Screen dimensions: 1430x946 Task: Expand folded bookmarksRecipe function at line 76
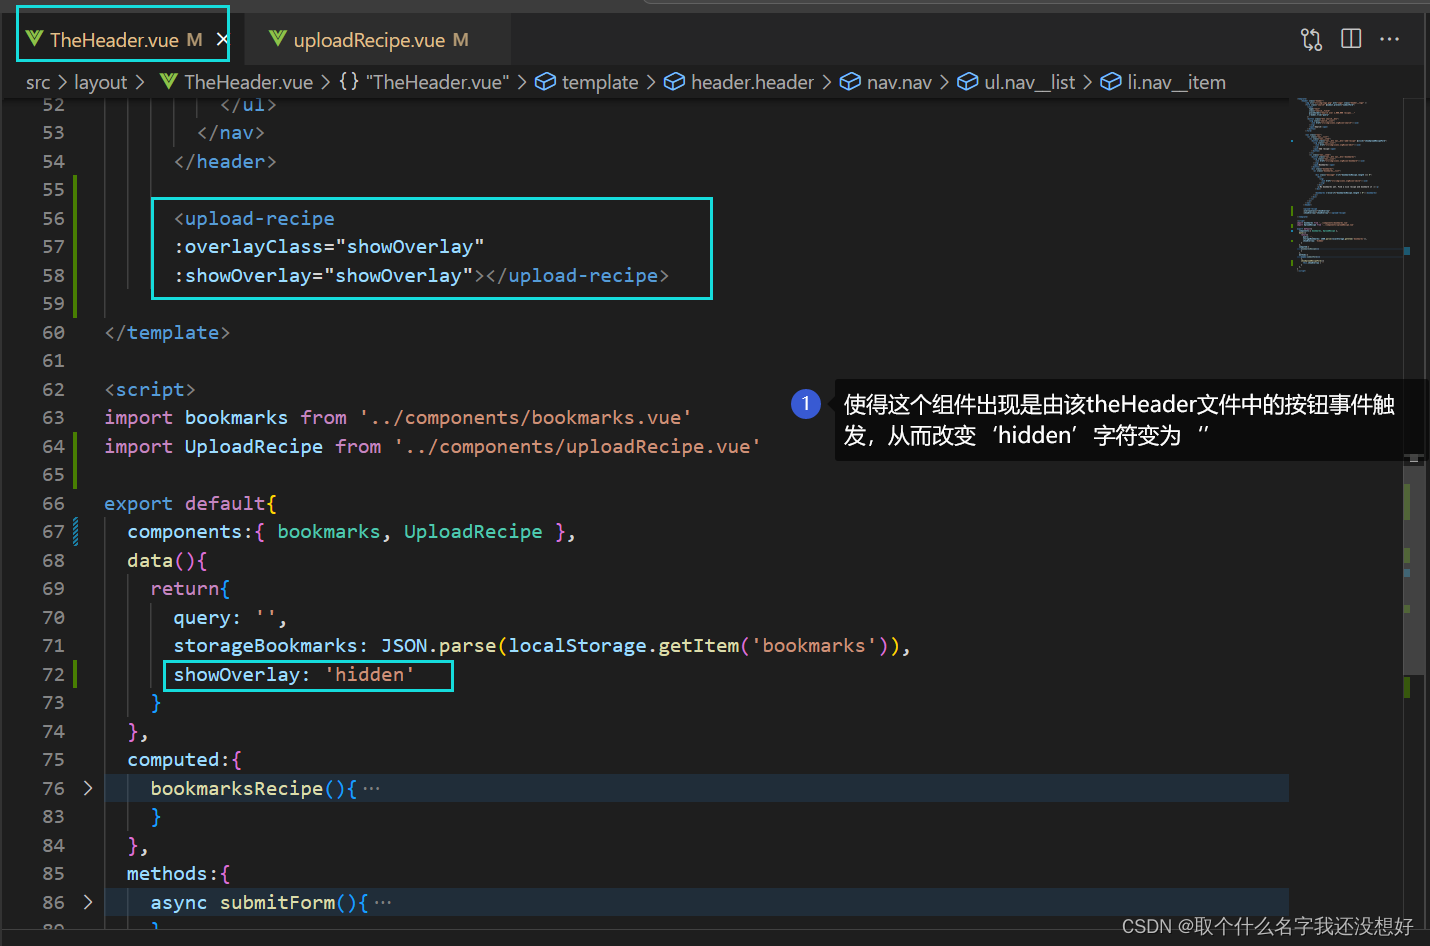point(88,788)
